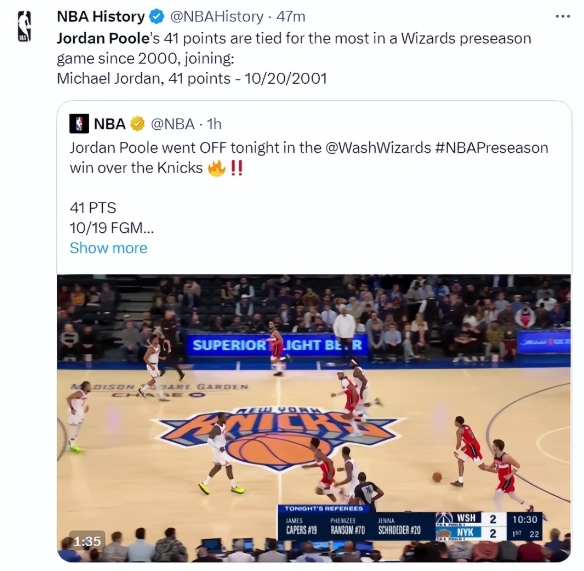Open the 1h timestamp on quoted tweet
Viewport: 584px width, 571px height.
pyautogui.click(x=214, y=124)
